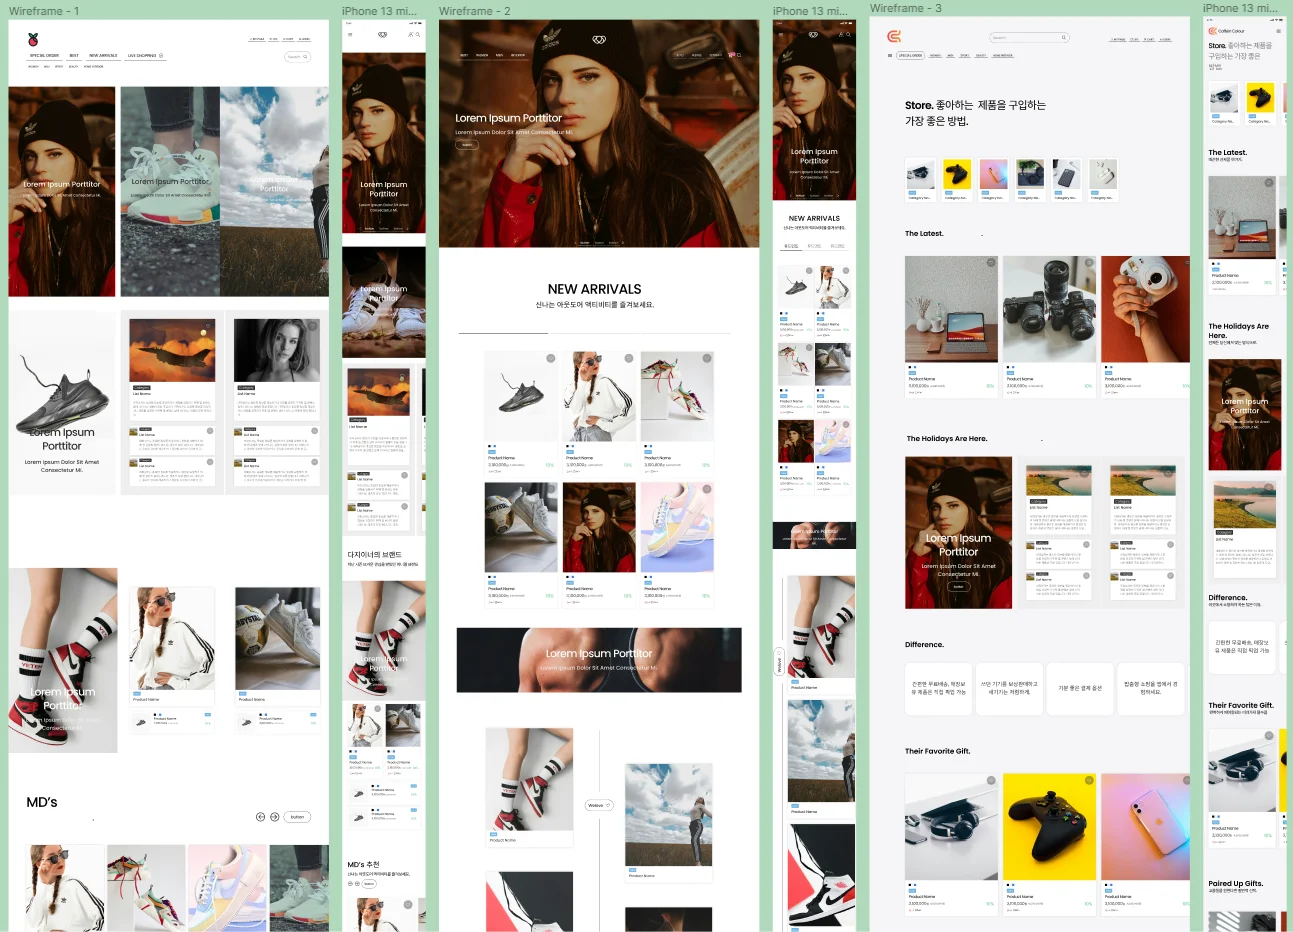This screenshot has width=1293, height=932.
Task: Click the 'Difference.' heading in Wireframe 3
Action: coord(924,645)
